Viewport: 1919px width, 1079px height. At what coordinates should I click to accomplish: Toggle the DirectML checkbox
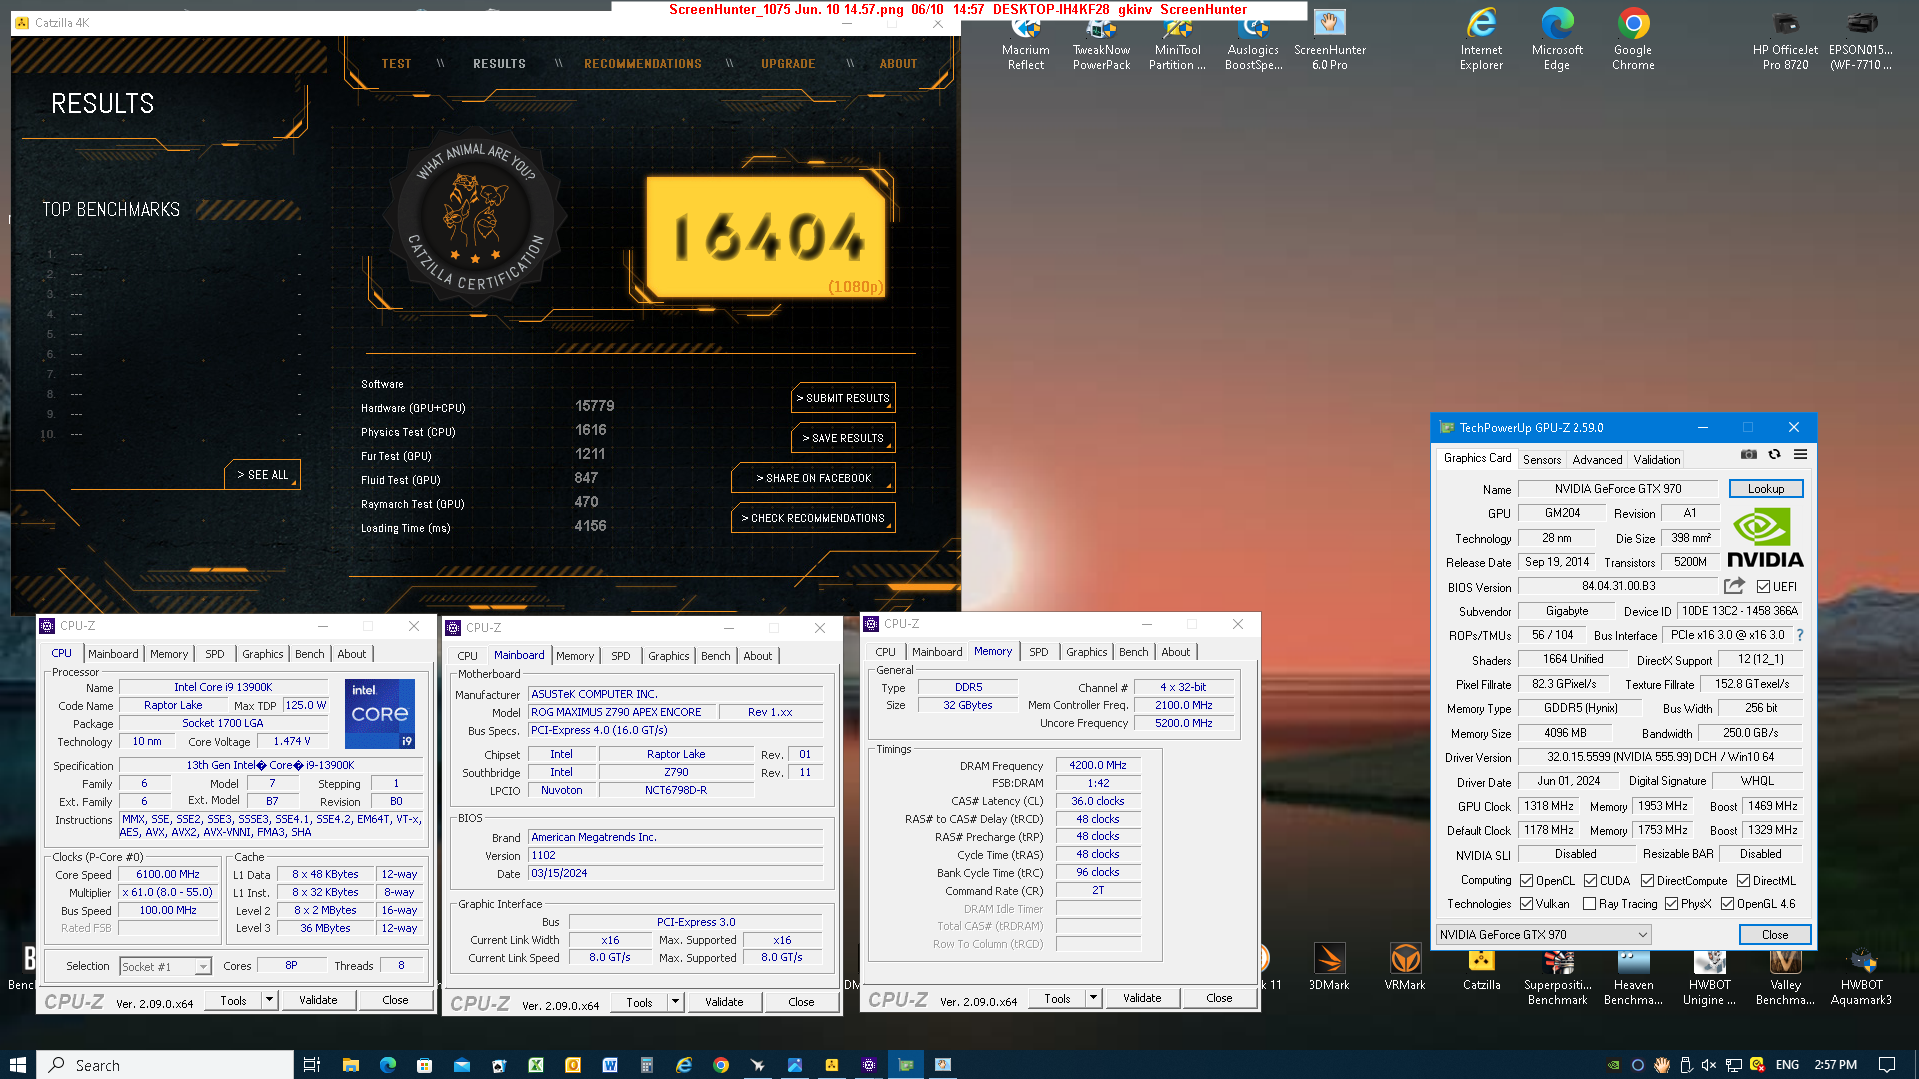(x=1743, y=881)
